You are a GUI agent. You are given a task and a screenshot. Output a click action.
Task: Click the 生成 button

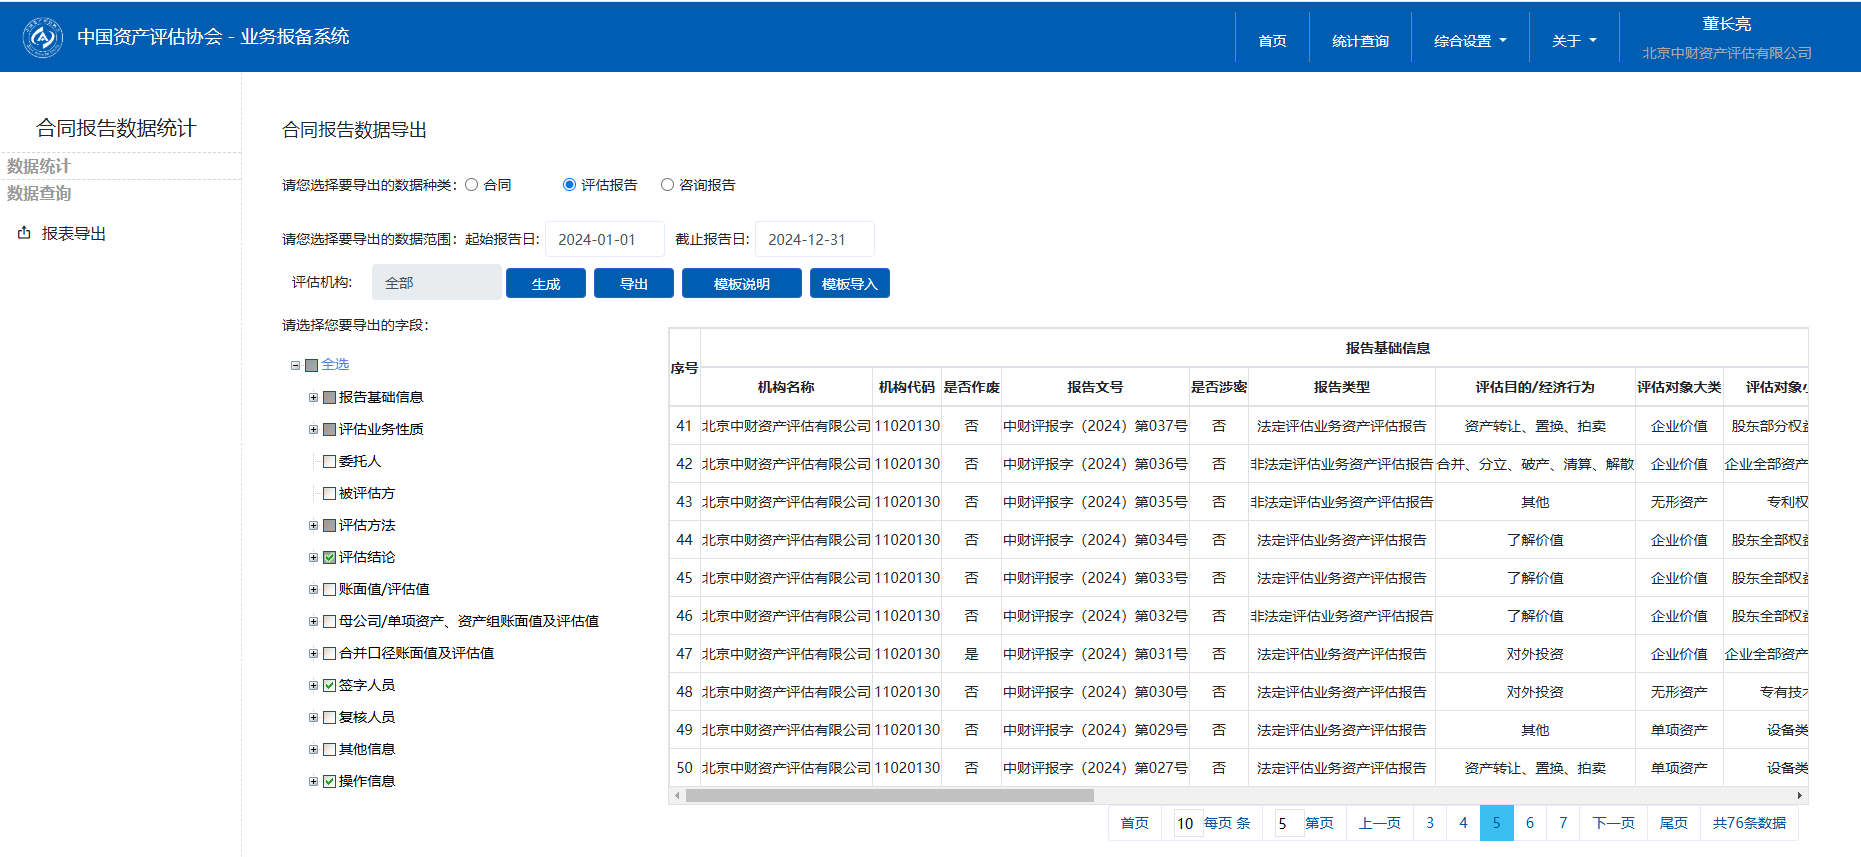546,284
